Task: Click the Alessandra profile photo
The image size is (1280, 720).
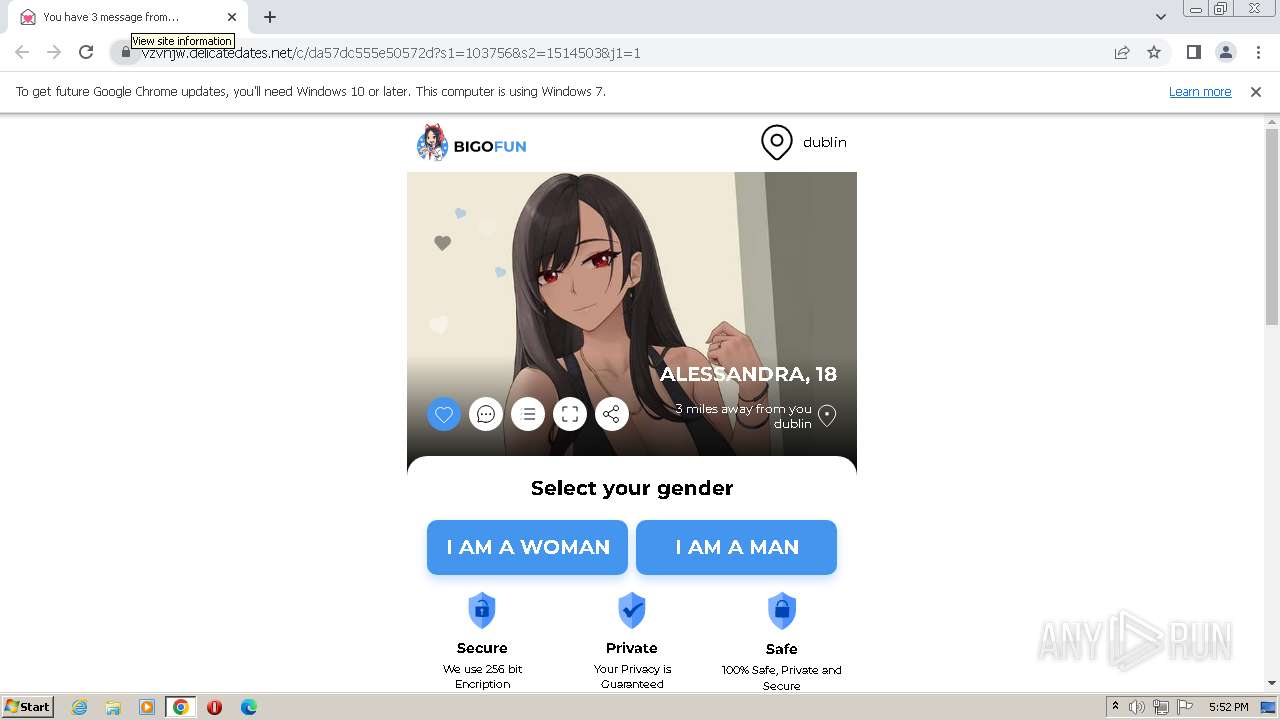Action: point(632,314)
